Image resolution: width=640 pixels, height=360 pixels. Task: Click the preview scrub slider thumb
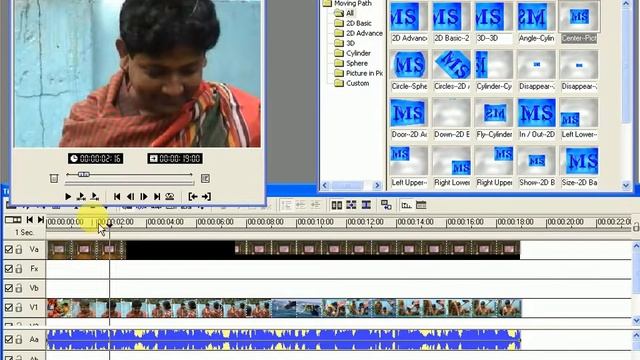pos(84,175)
